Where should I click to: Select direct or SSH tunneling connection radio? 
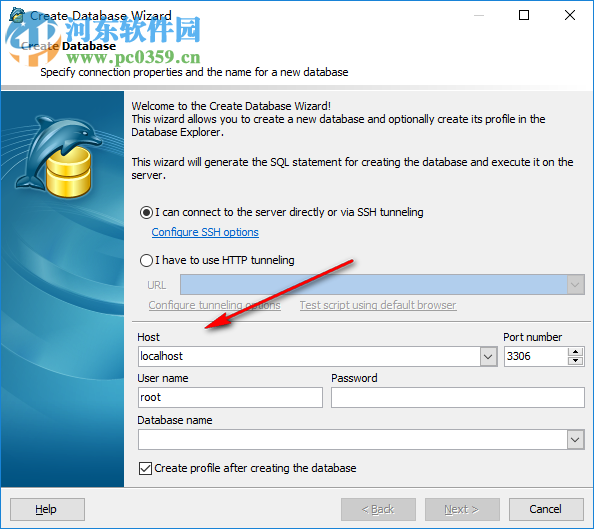click(x=146, y=213)
